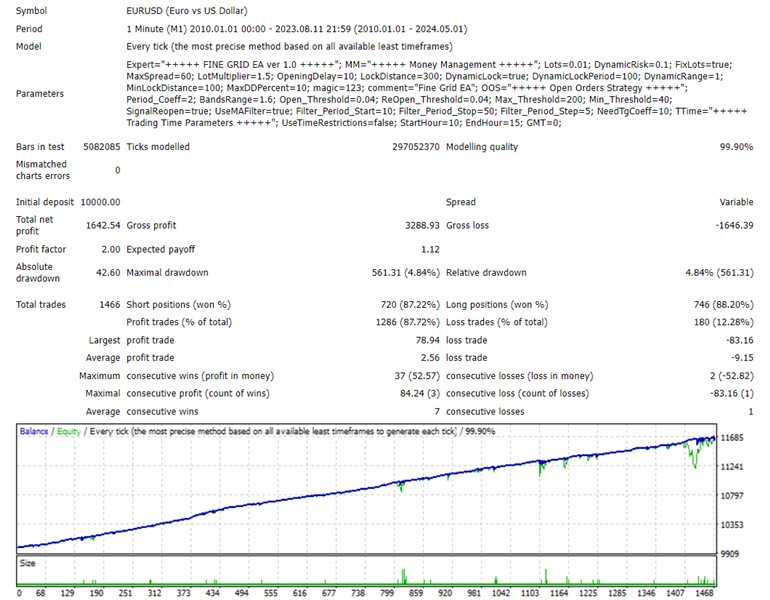The width and height of the screenshot is (770, 600).
Task: Click the Model label
Action: coord(28,46)
